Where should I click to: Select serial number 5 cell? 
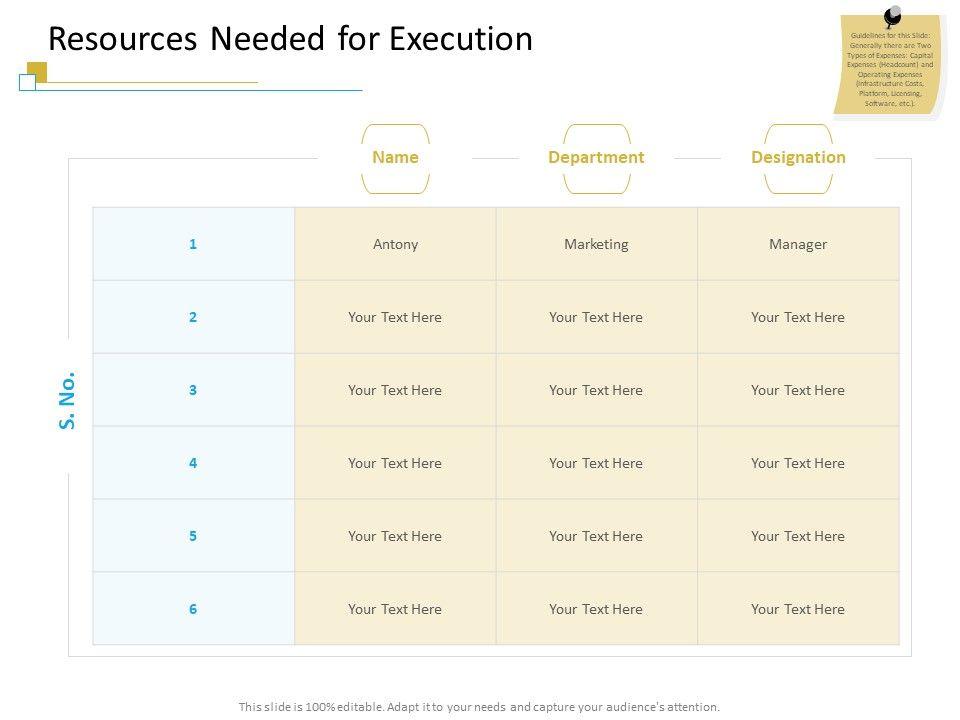coord(193,536)
